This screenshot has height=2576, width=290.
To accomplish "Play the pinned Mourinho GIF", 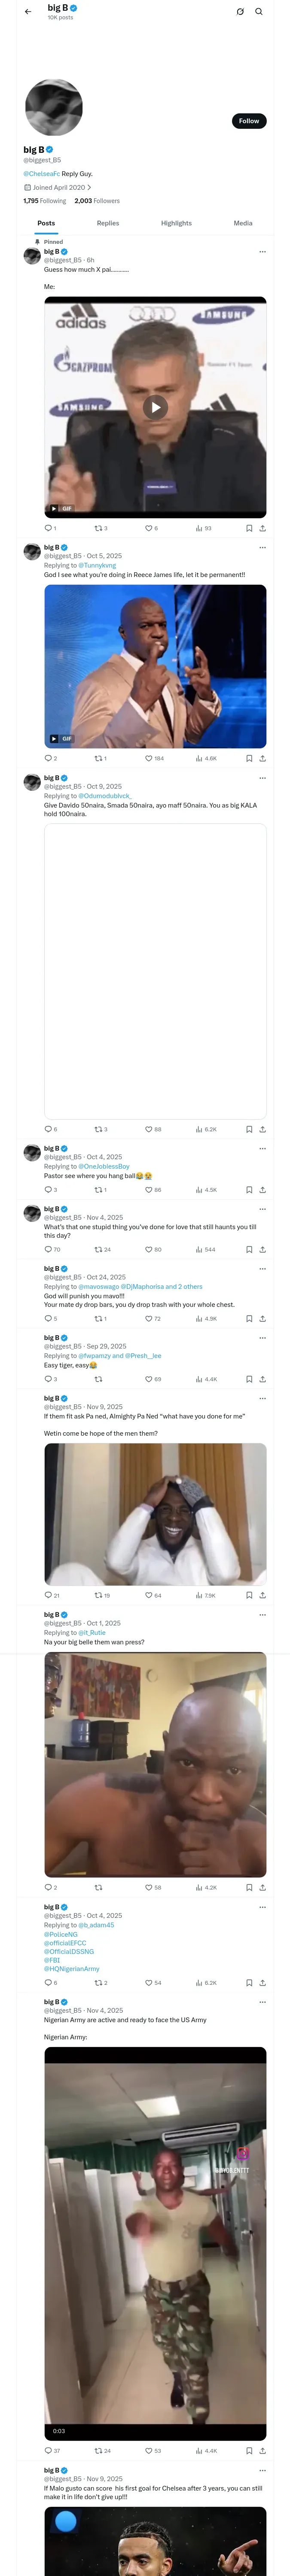I will coord(155,406).
